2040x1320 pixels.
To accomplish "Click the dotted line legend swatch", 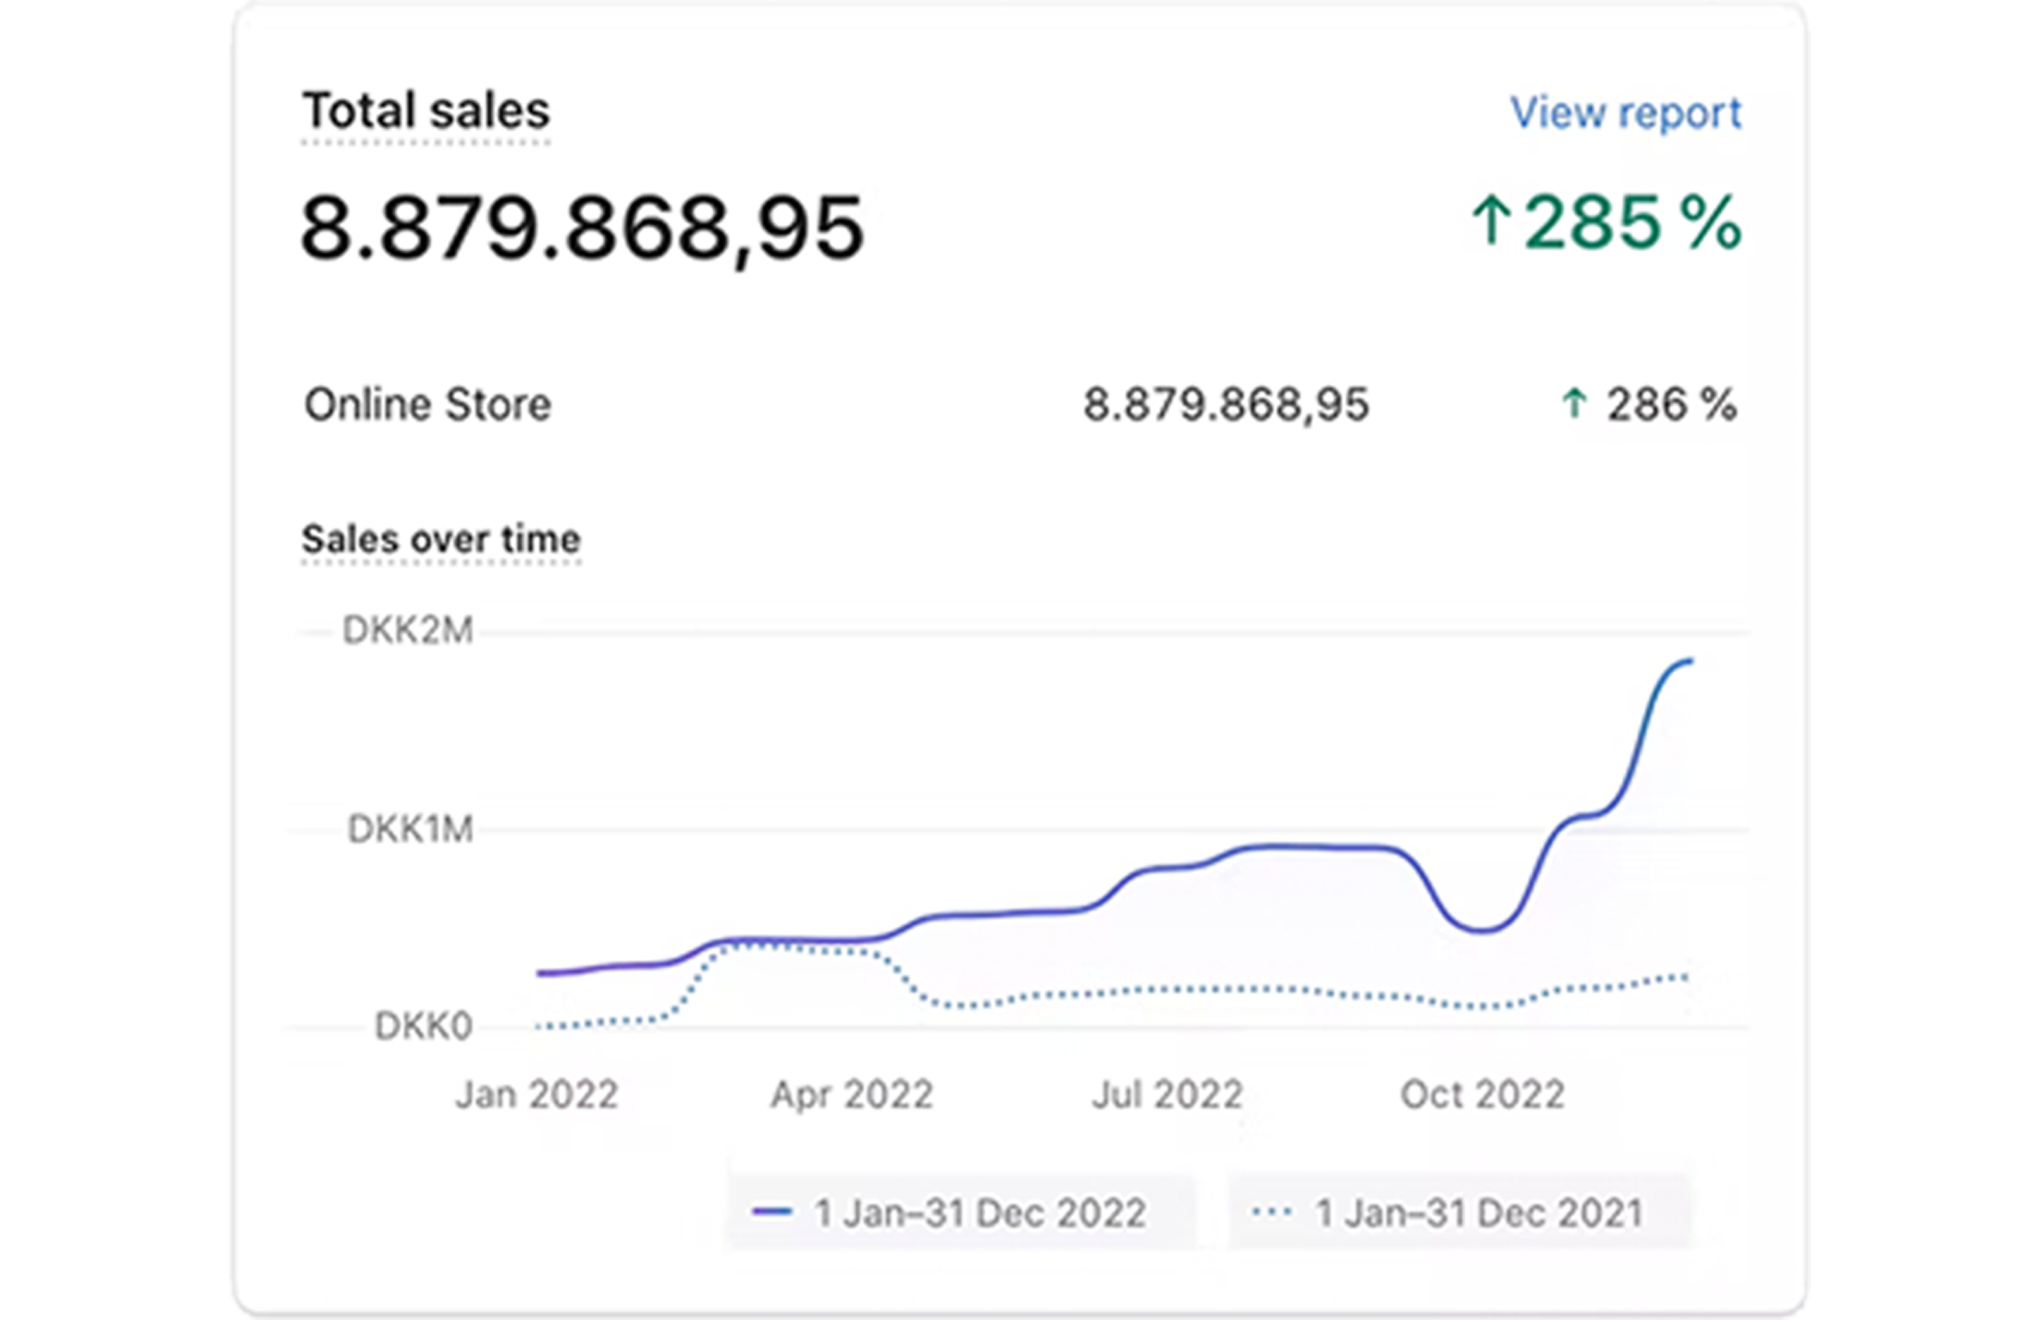I will coord(1272,1212).
